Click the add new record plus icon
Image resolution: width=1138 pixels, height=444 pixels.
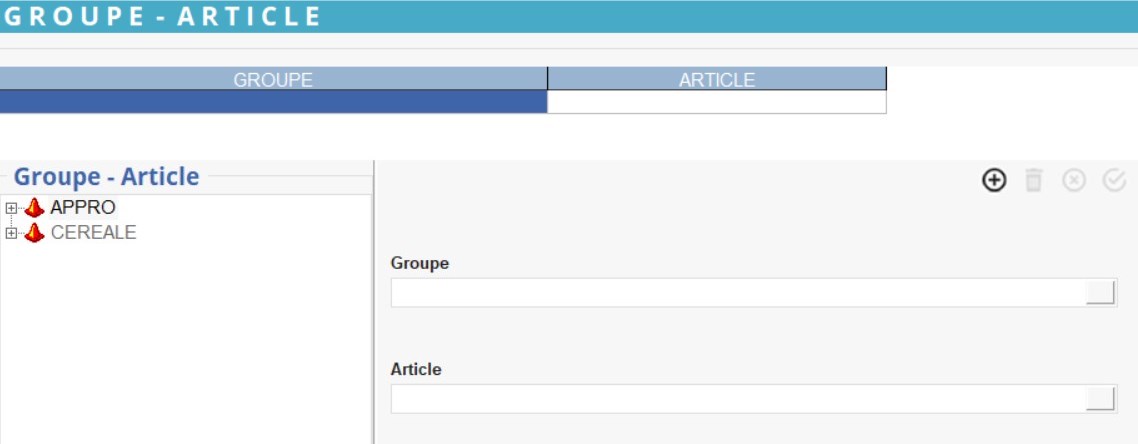tap(993, 180)
